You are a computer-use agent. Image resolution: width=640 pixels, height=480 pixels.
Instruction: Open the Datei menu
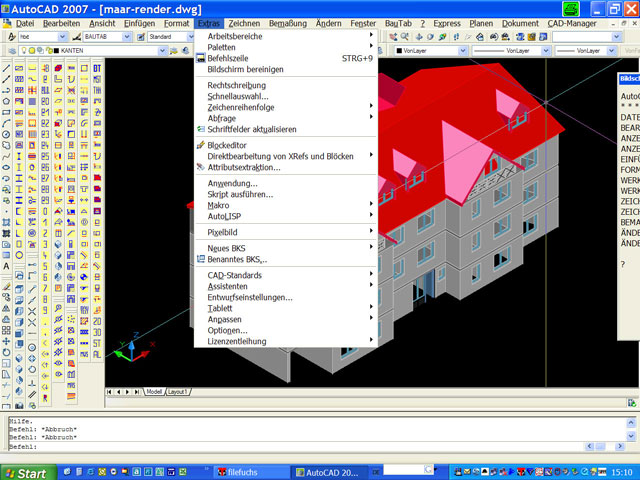[25, 24]
